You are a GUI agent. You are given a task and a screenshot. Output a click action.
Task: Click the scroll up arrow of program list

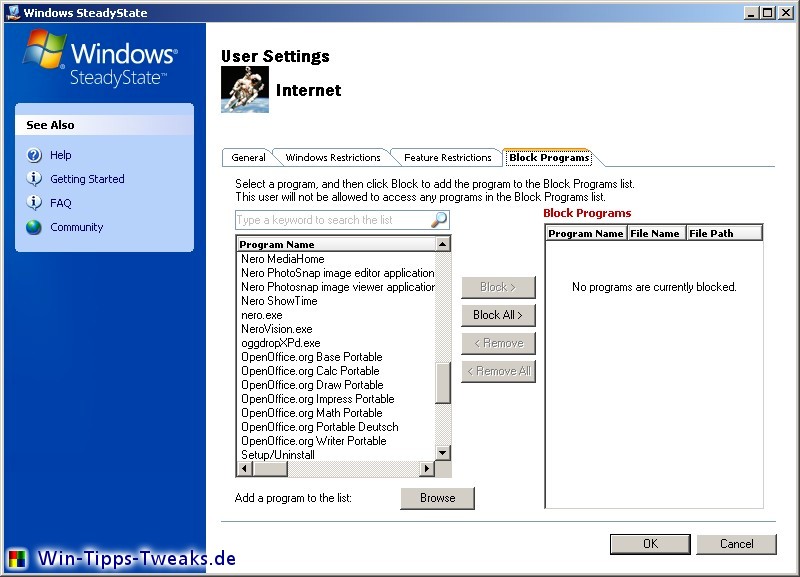coord(443,244)
